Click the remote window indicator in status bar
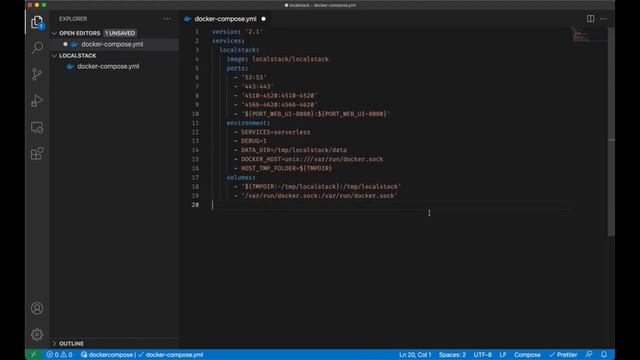This screenshot has width=640, height=360. (33, 355)
